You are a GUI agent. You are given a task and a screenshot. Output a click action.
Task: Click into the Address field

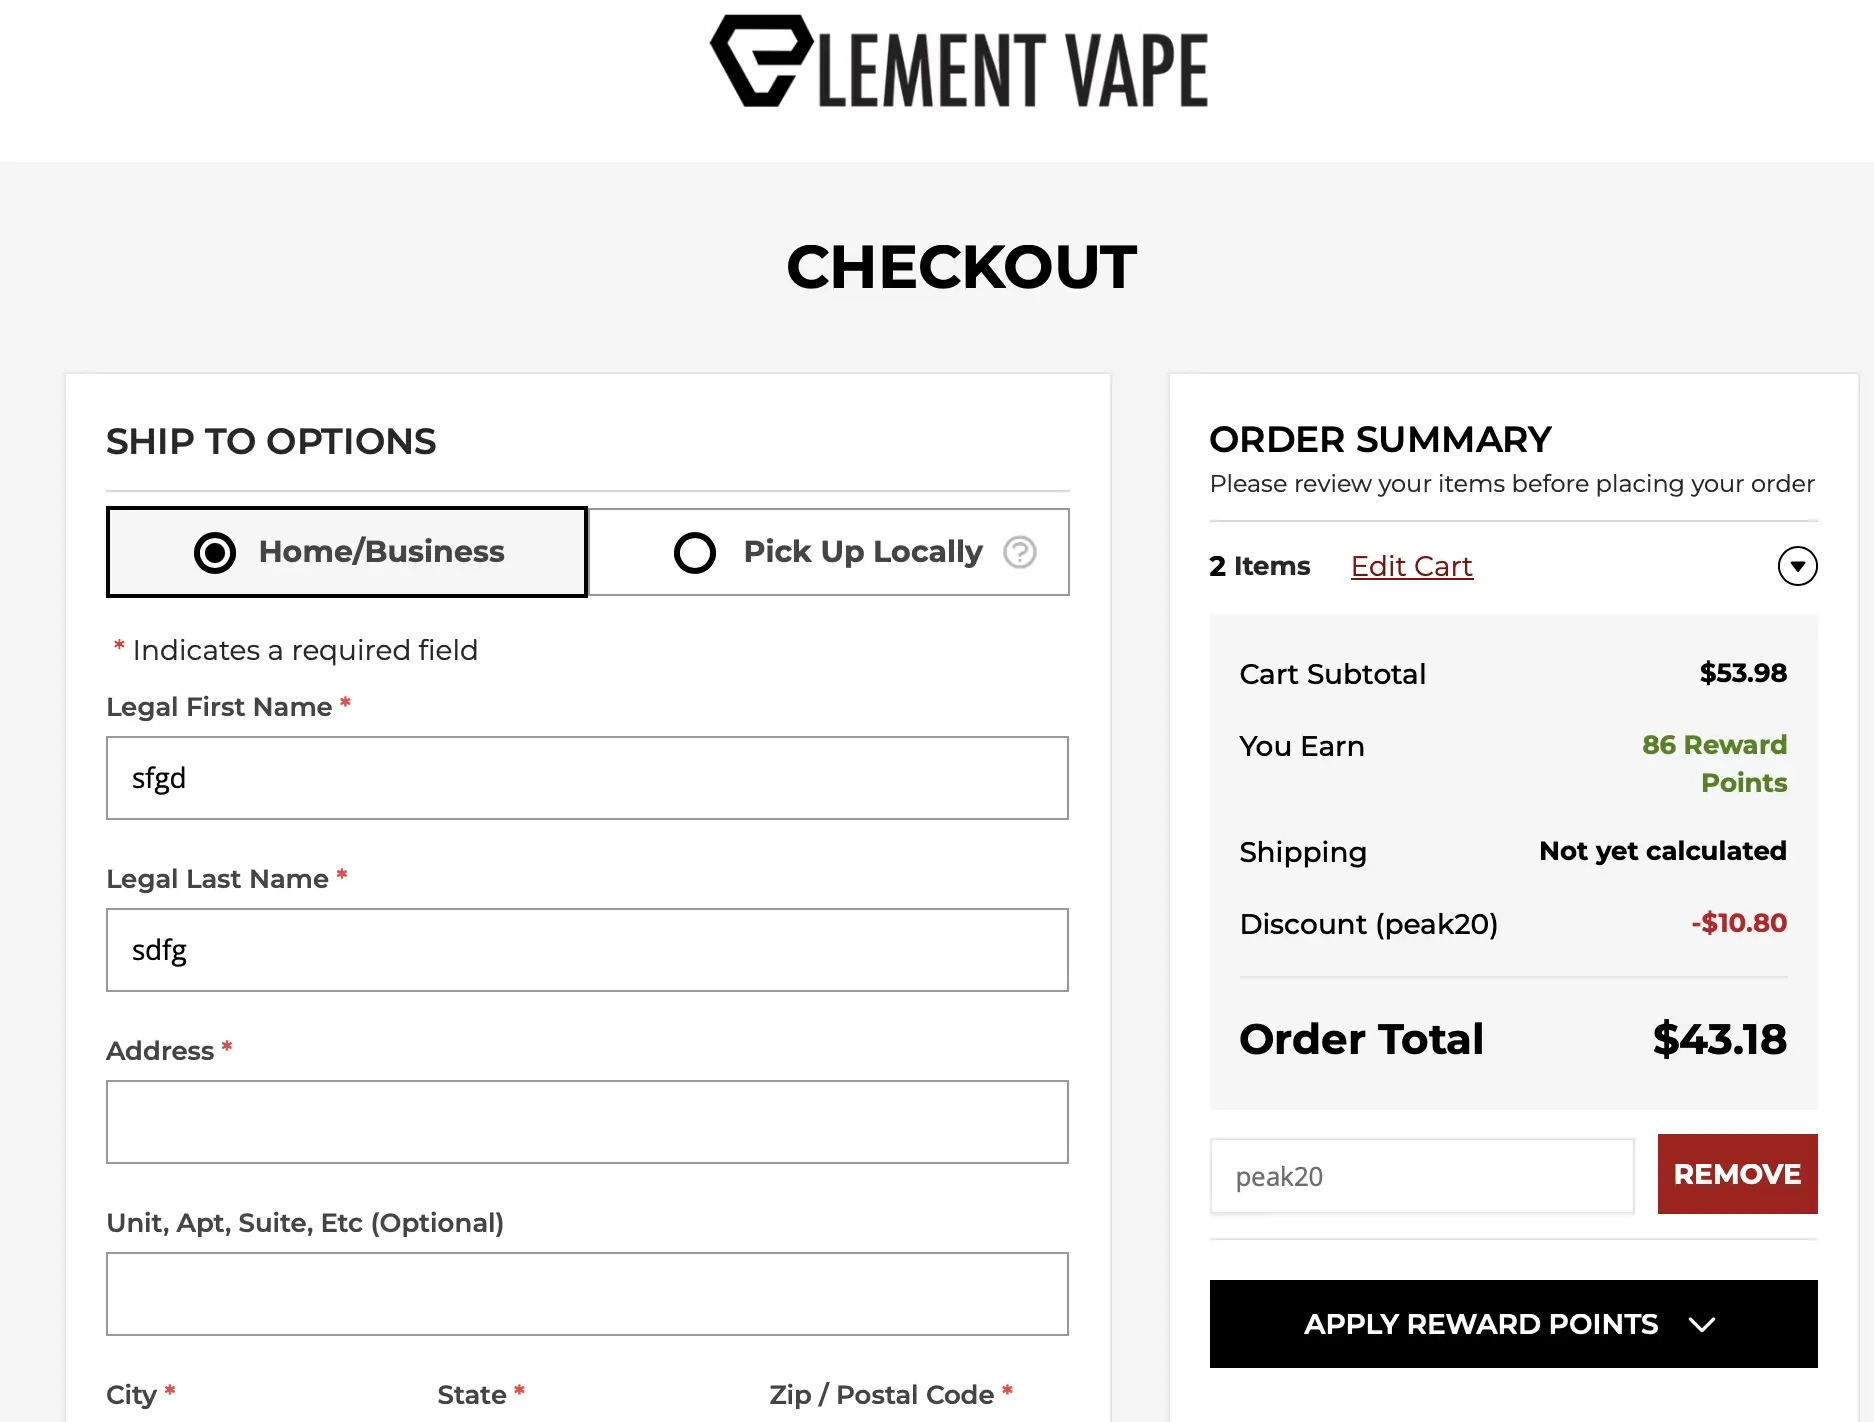click(x=587, y=1122)
